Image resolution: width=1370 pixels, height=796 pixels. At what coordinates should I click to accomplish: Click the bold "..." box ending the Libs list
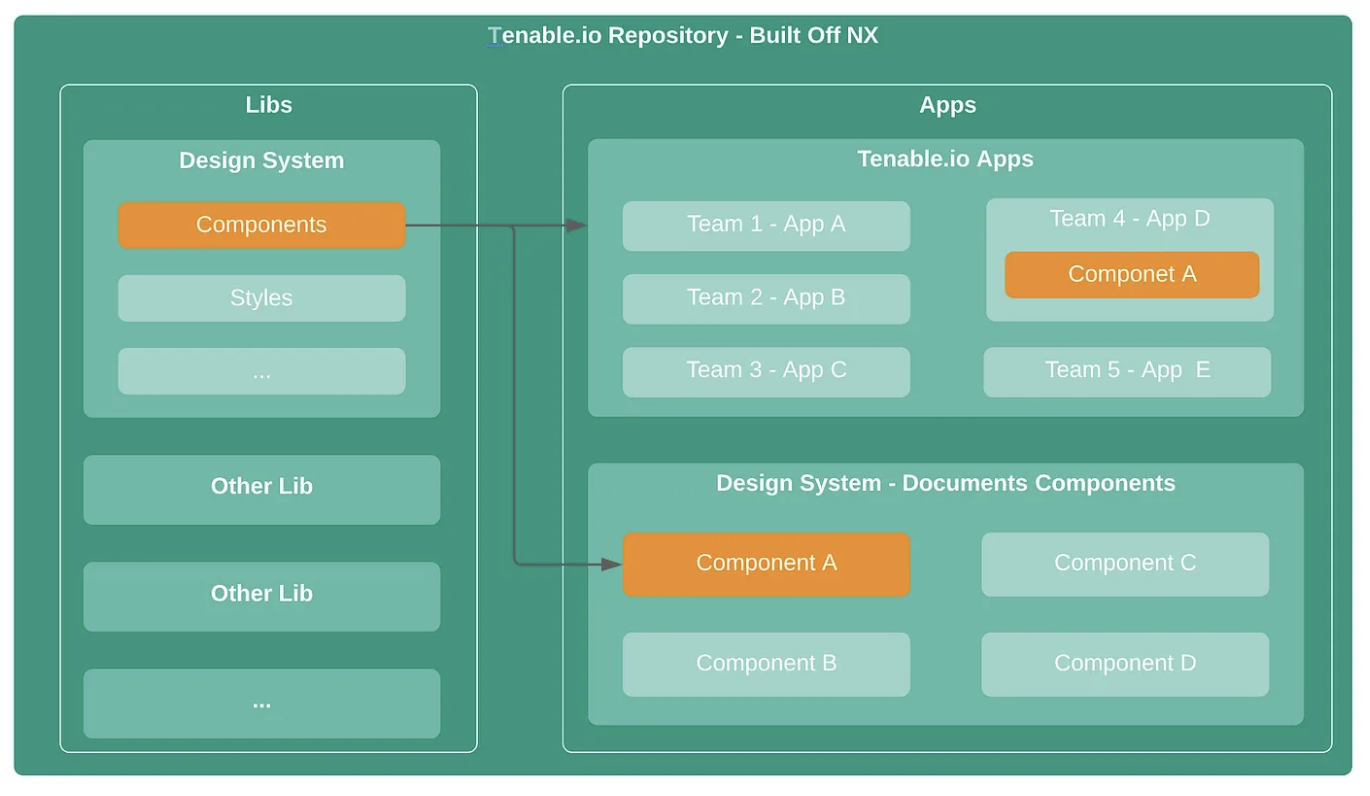click(x=262, y=704)
